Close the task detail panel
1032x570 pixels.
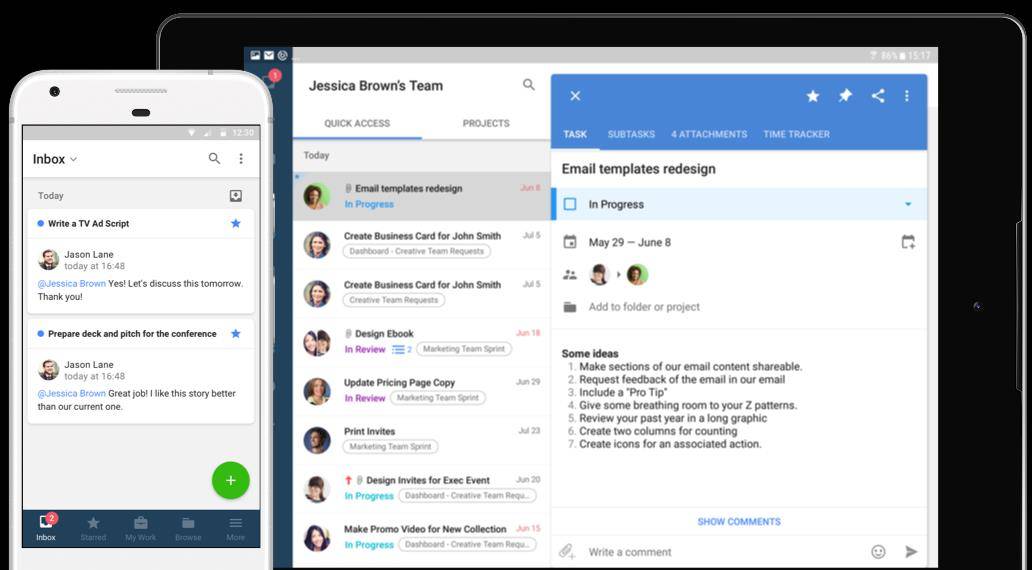pos(575,96)
